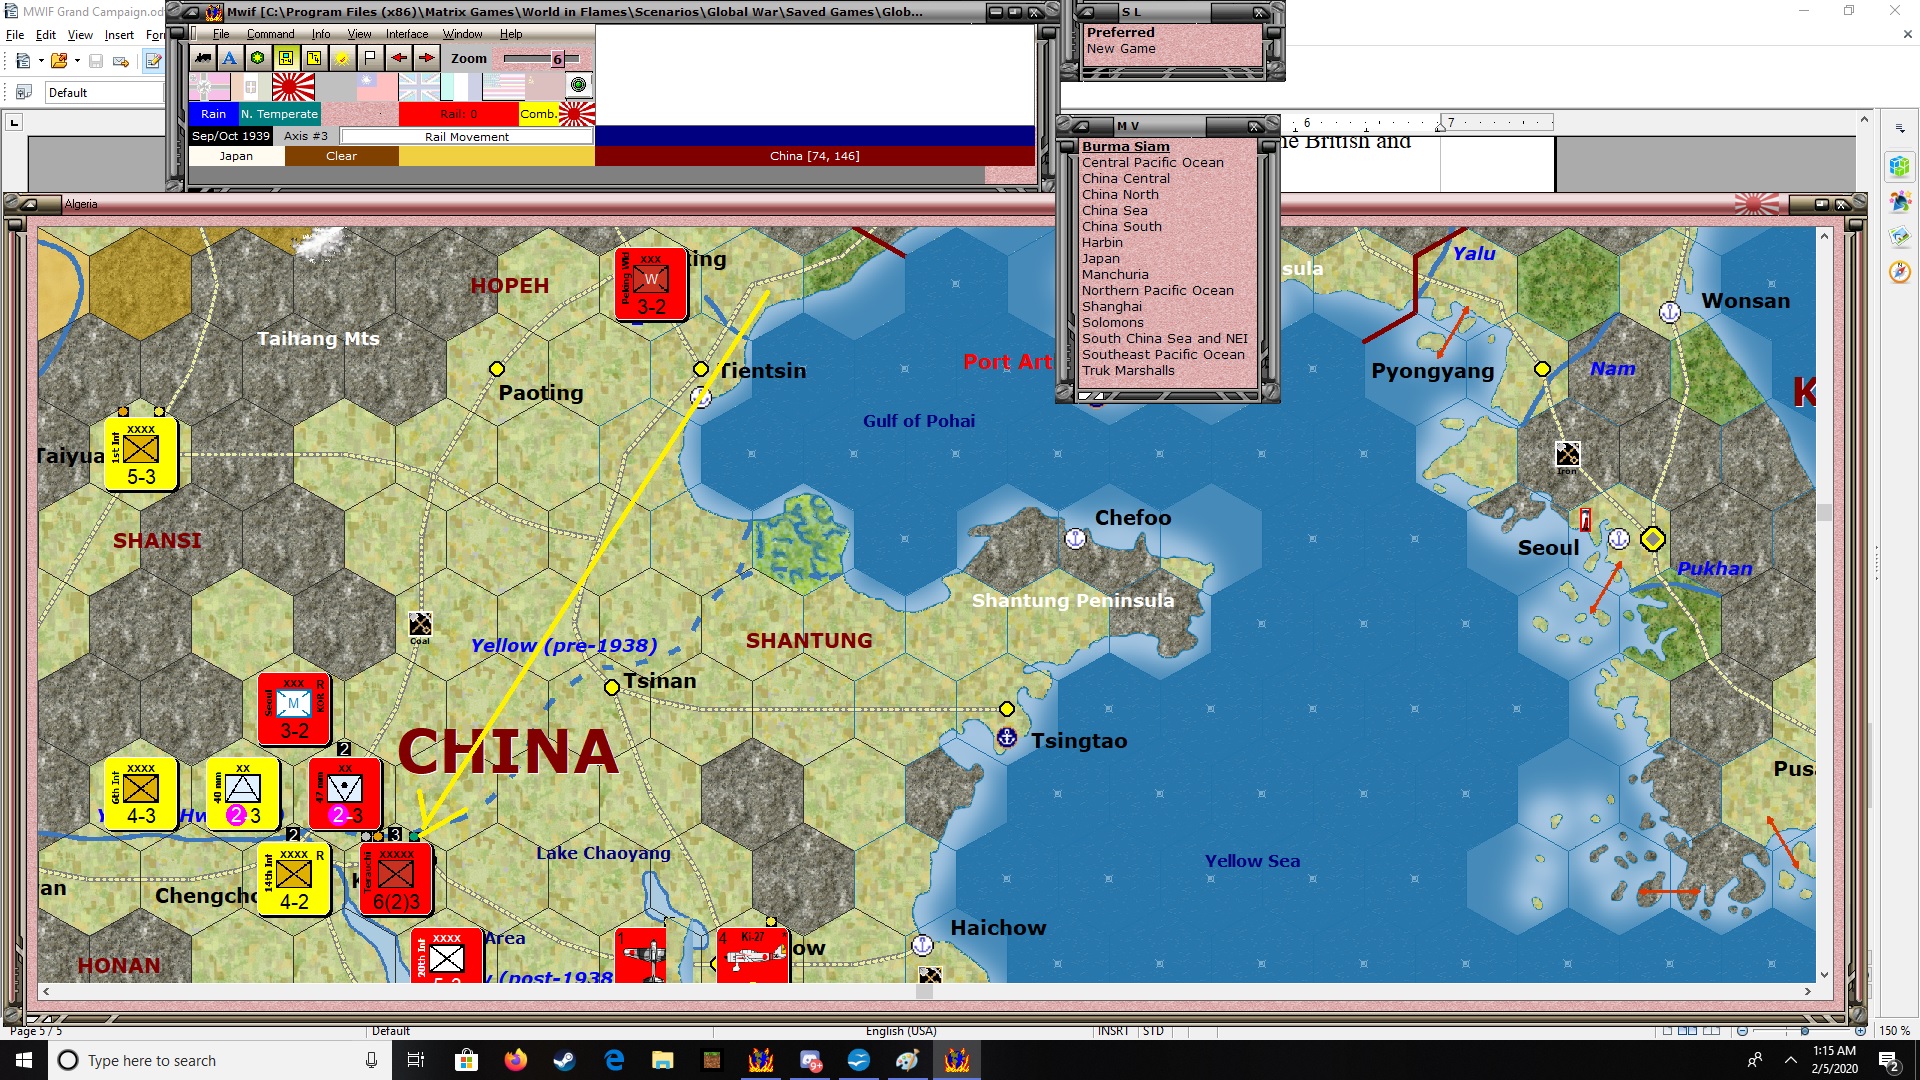Select Manchuria in map views list
This screenshot has width=1920, height=1080.
pos(1114,274)
